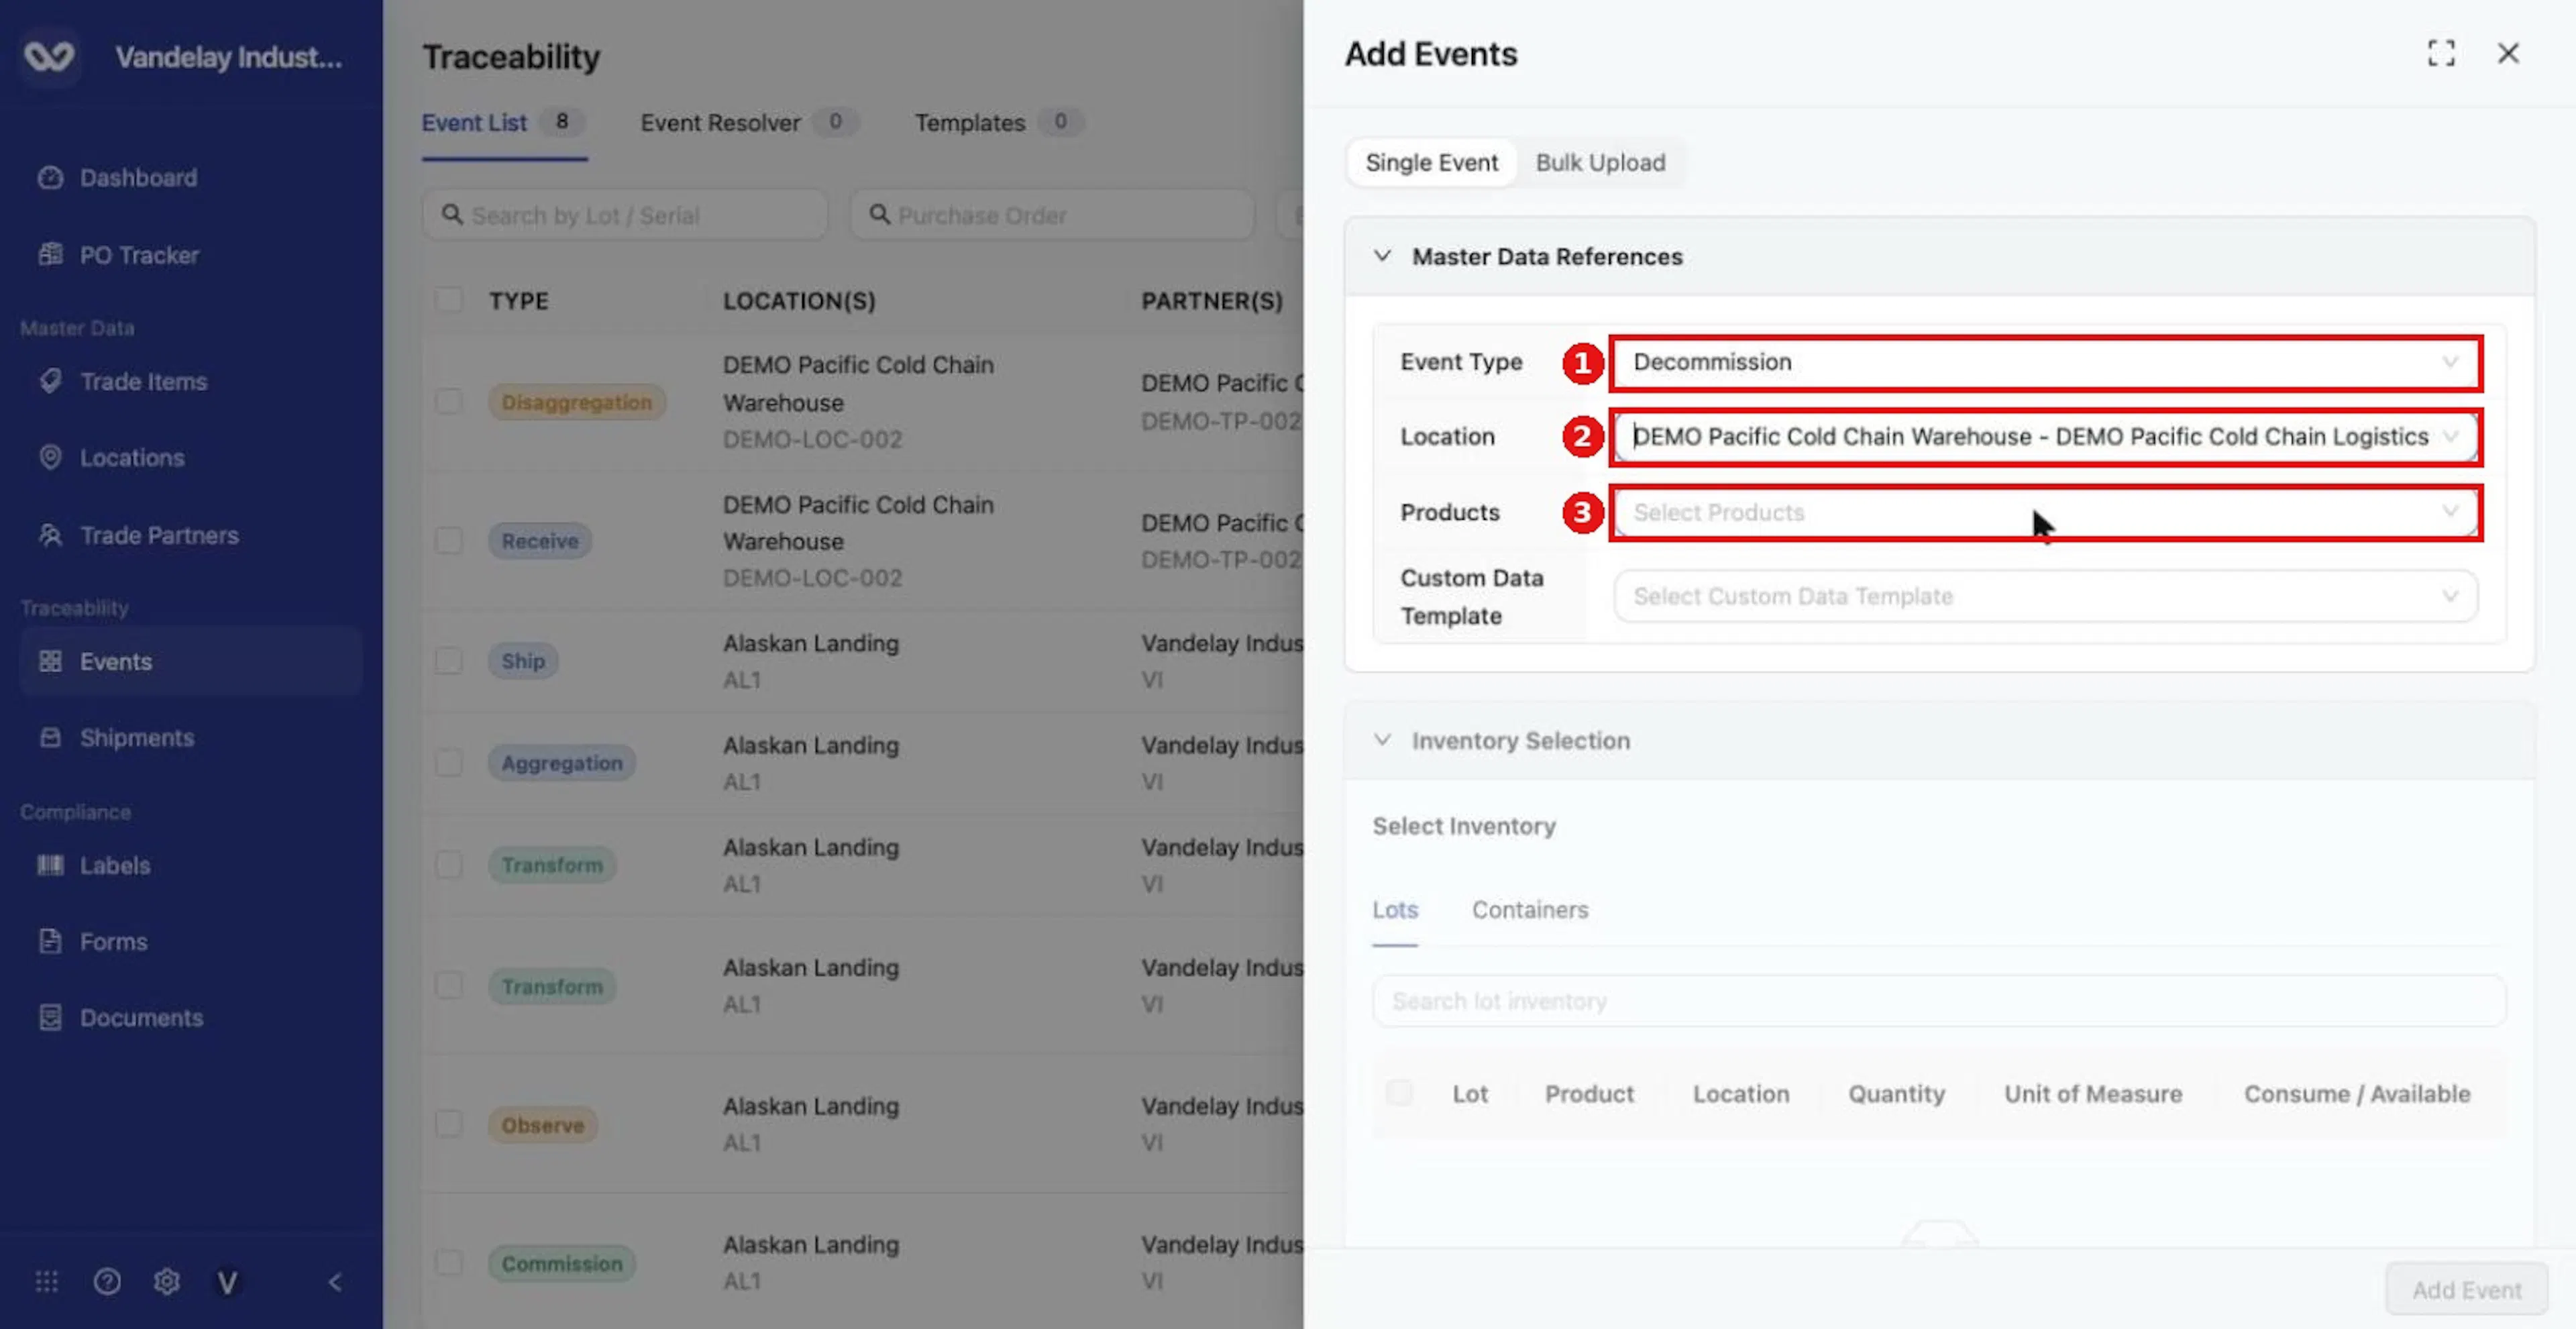2576x1329 pixels.
Task: Open Select Custom Data Template dropdown
Action: [2045, 596]
